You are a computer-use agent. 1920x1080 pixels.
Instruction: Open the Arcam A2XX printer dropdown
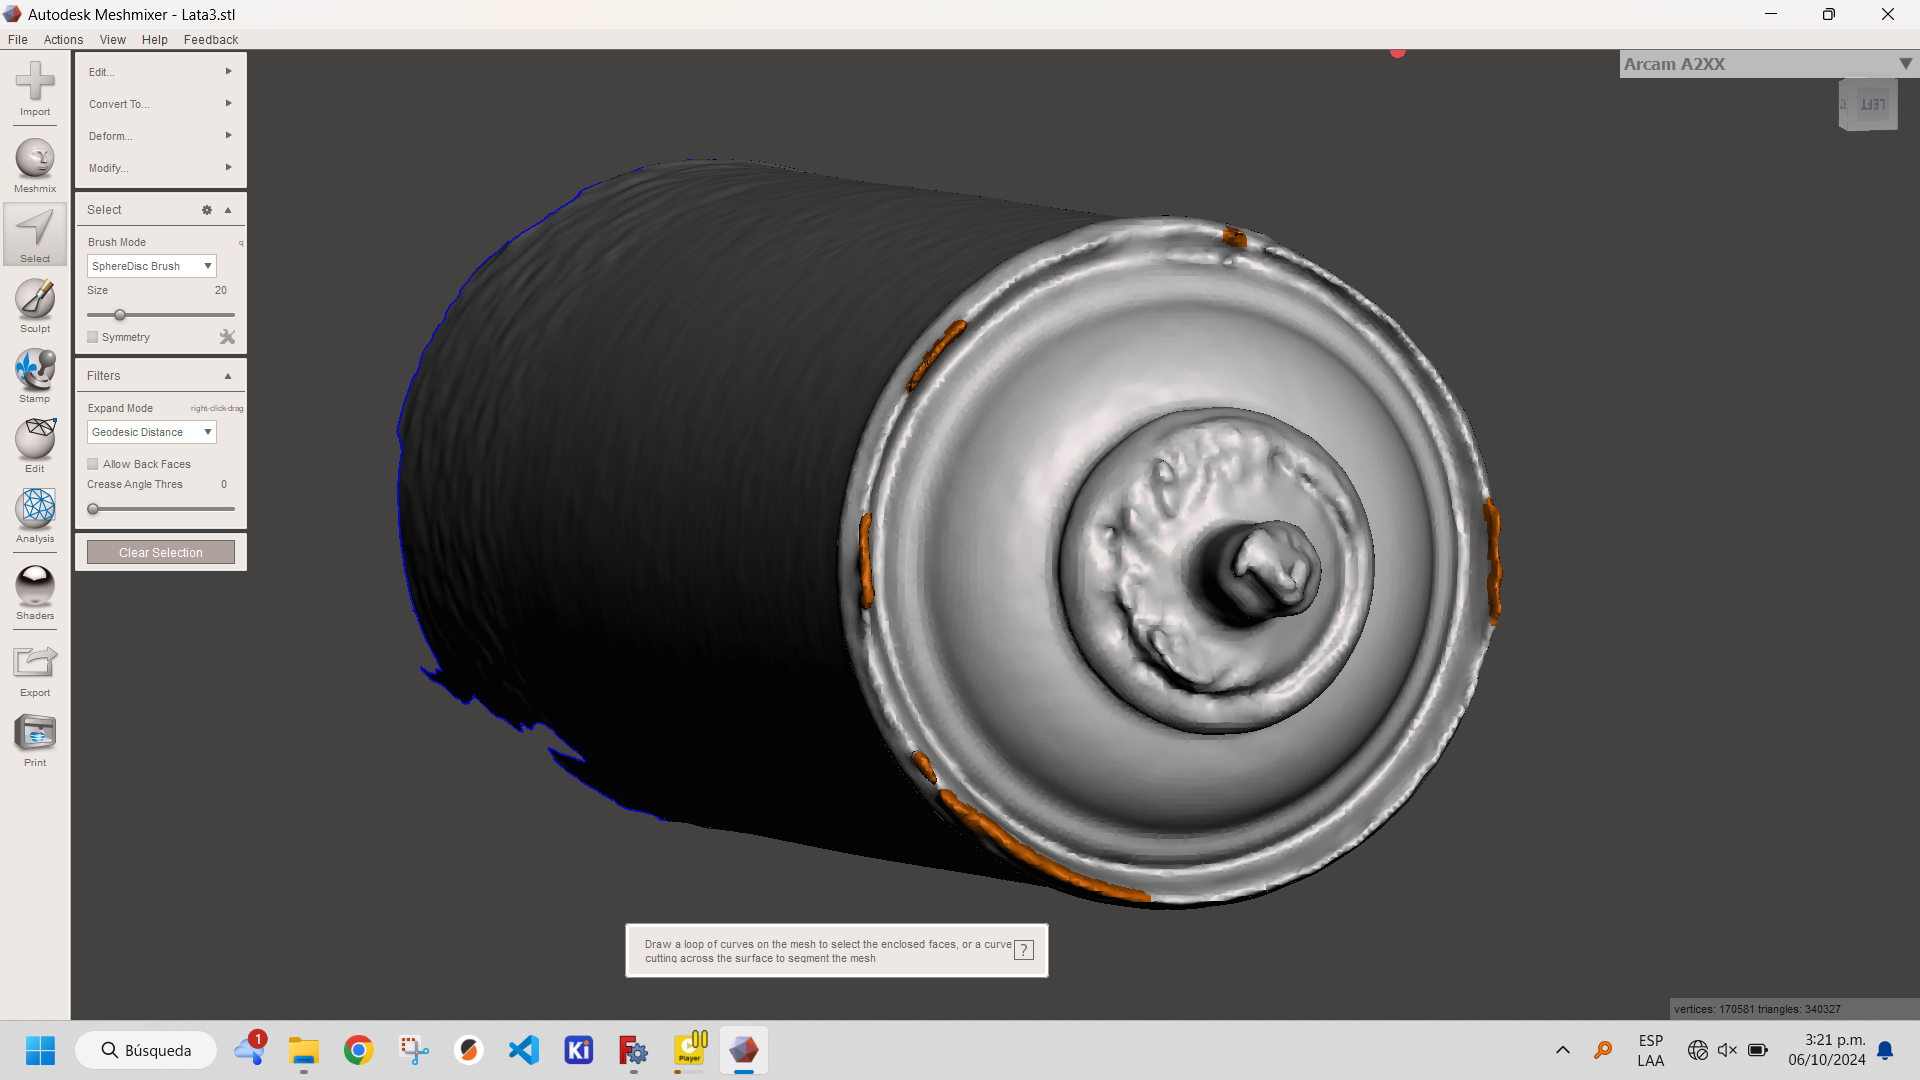pos(1769,64)
